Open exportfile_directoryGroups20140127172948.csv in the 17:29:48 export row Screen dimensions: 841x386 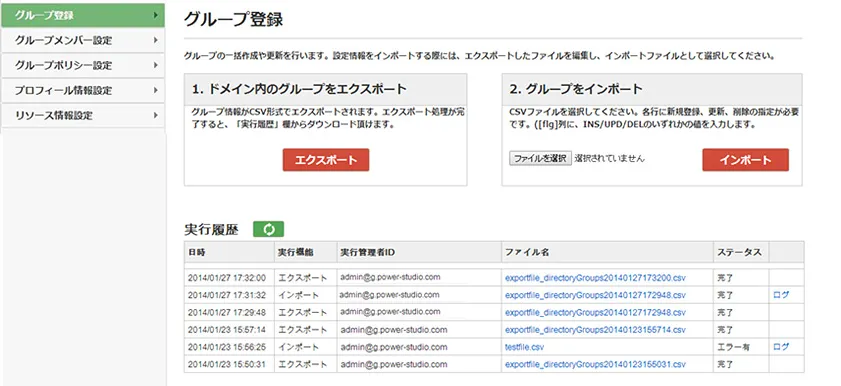tap(595, 312)
